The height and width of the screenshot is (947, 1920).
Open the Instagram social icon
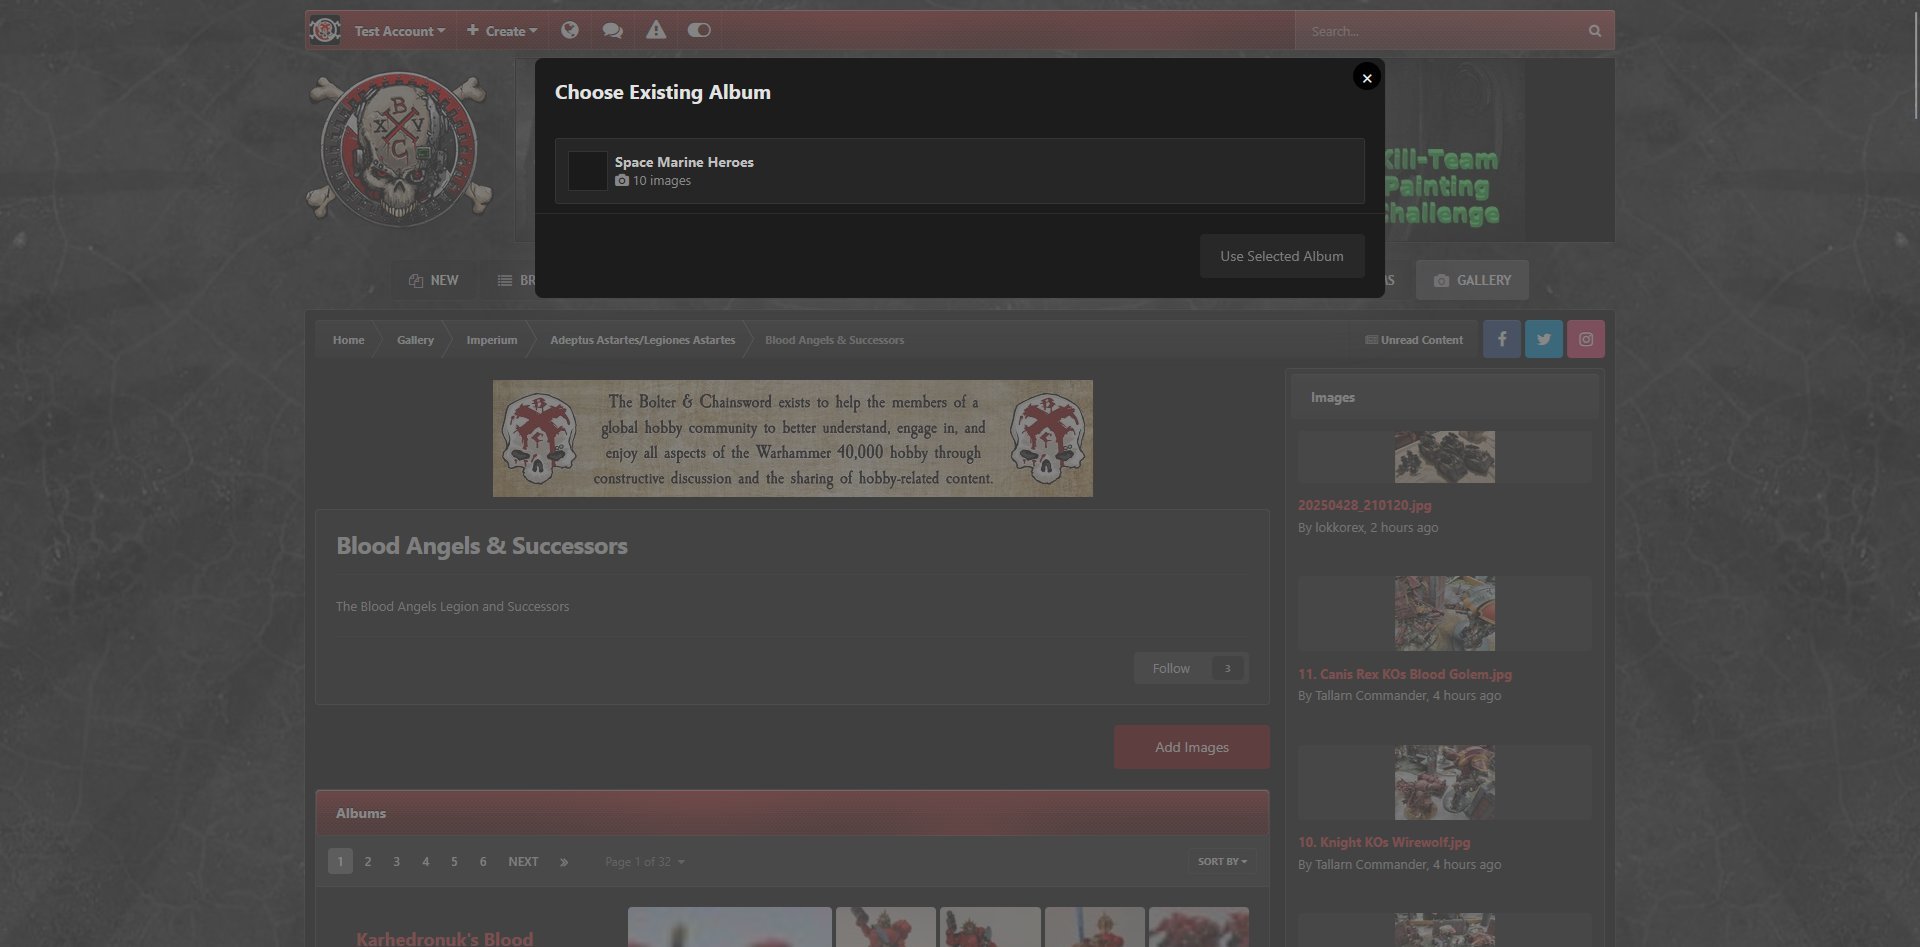pos(1585,339)
